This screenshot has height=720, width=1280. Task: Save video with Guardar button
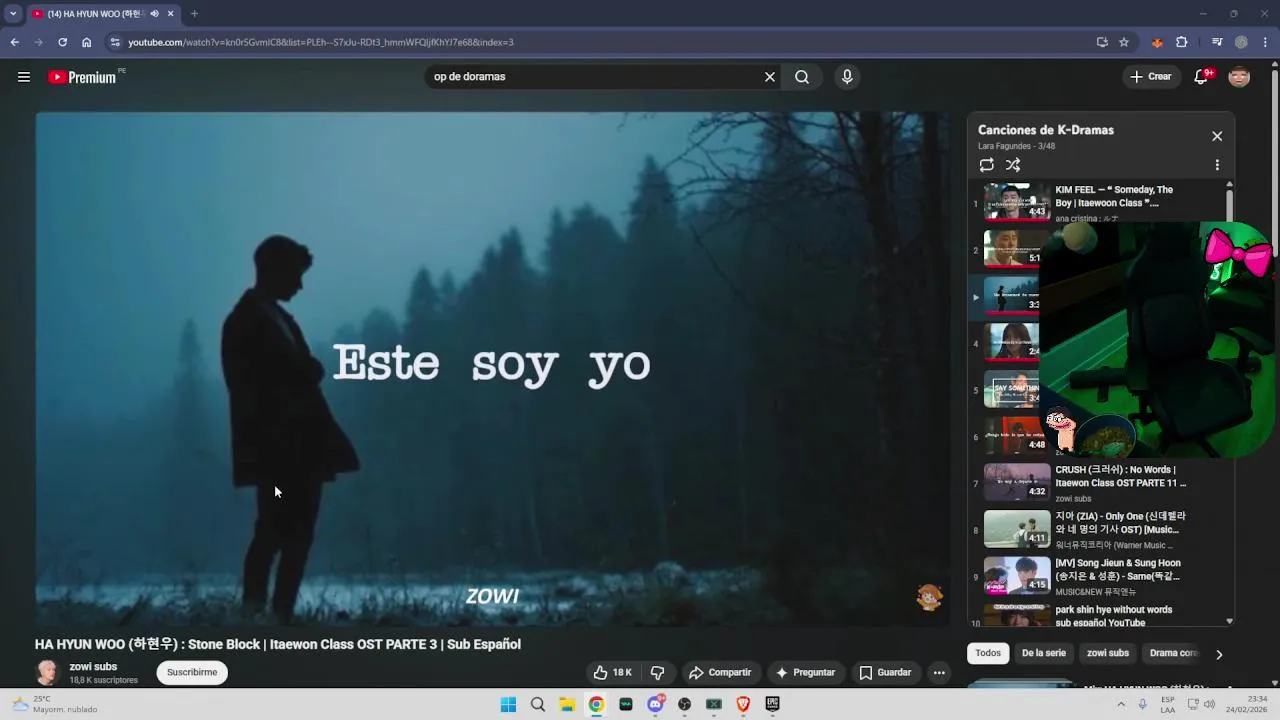point(885,673)
